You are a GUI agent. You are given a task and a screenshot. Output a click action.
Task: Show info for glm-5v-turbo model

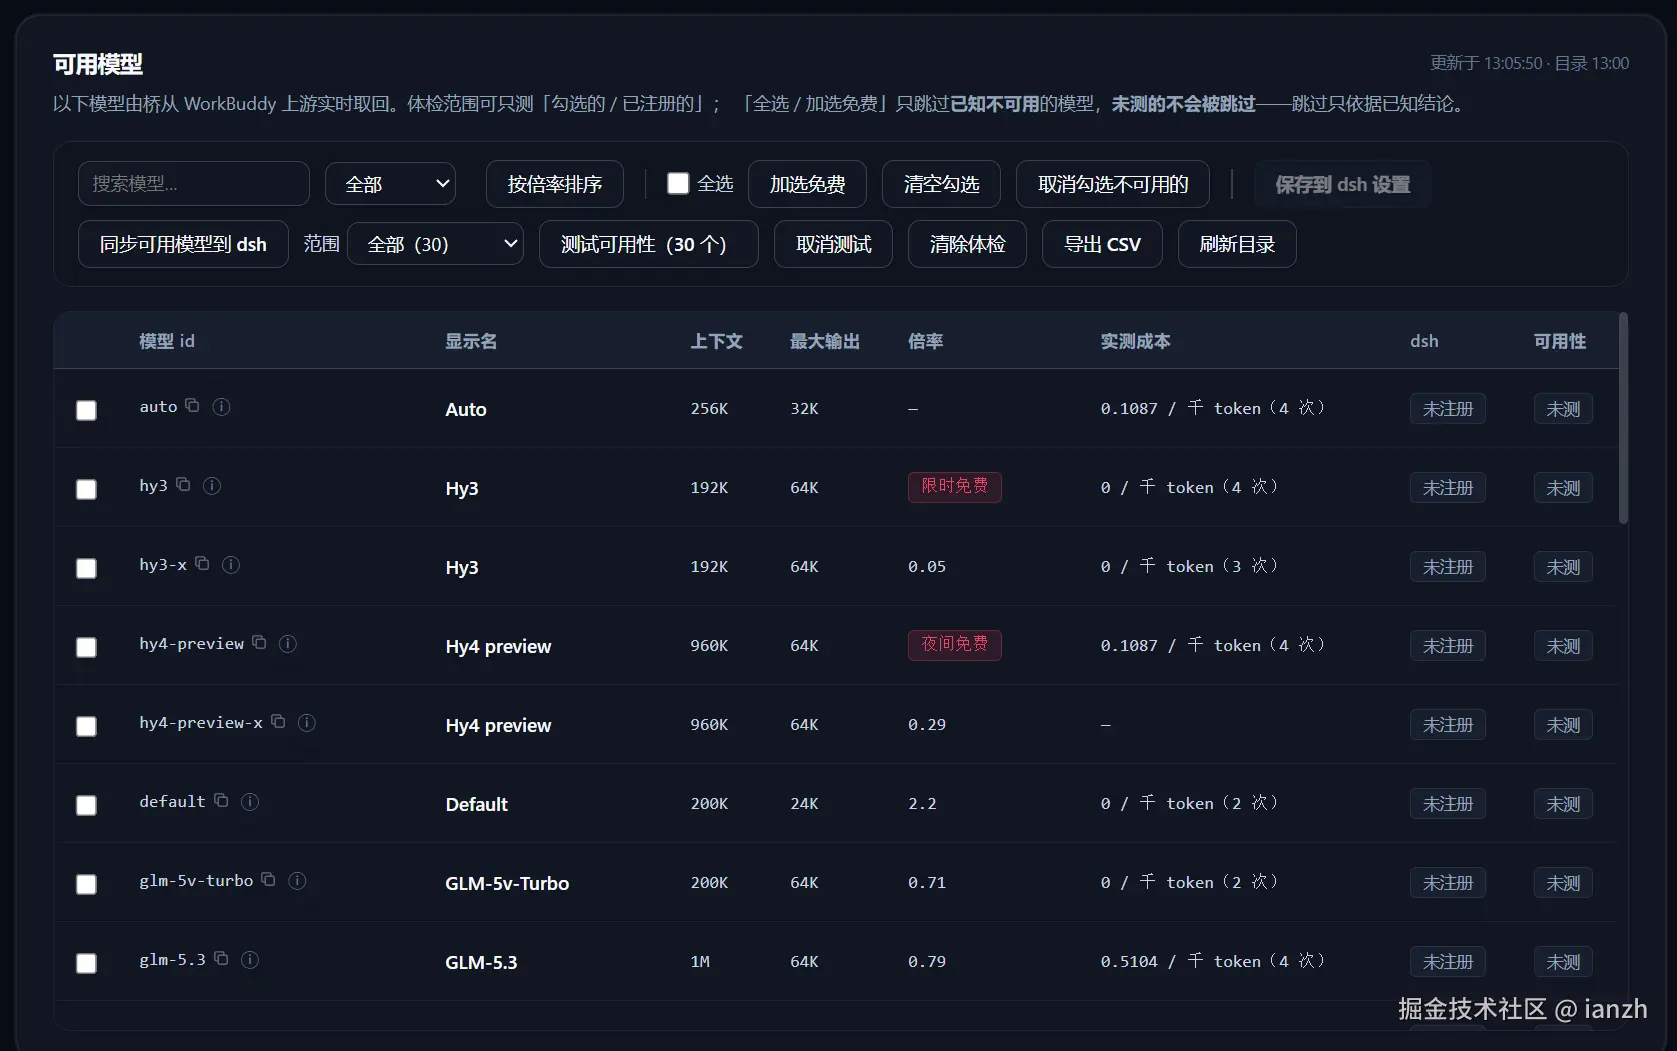pos(297,880)
